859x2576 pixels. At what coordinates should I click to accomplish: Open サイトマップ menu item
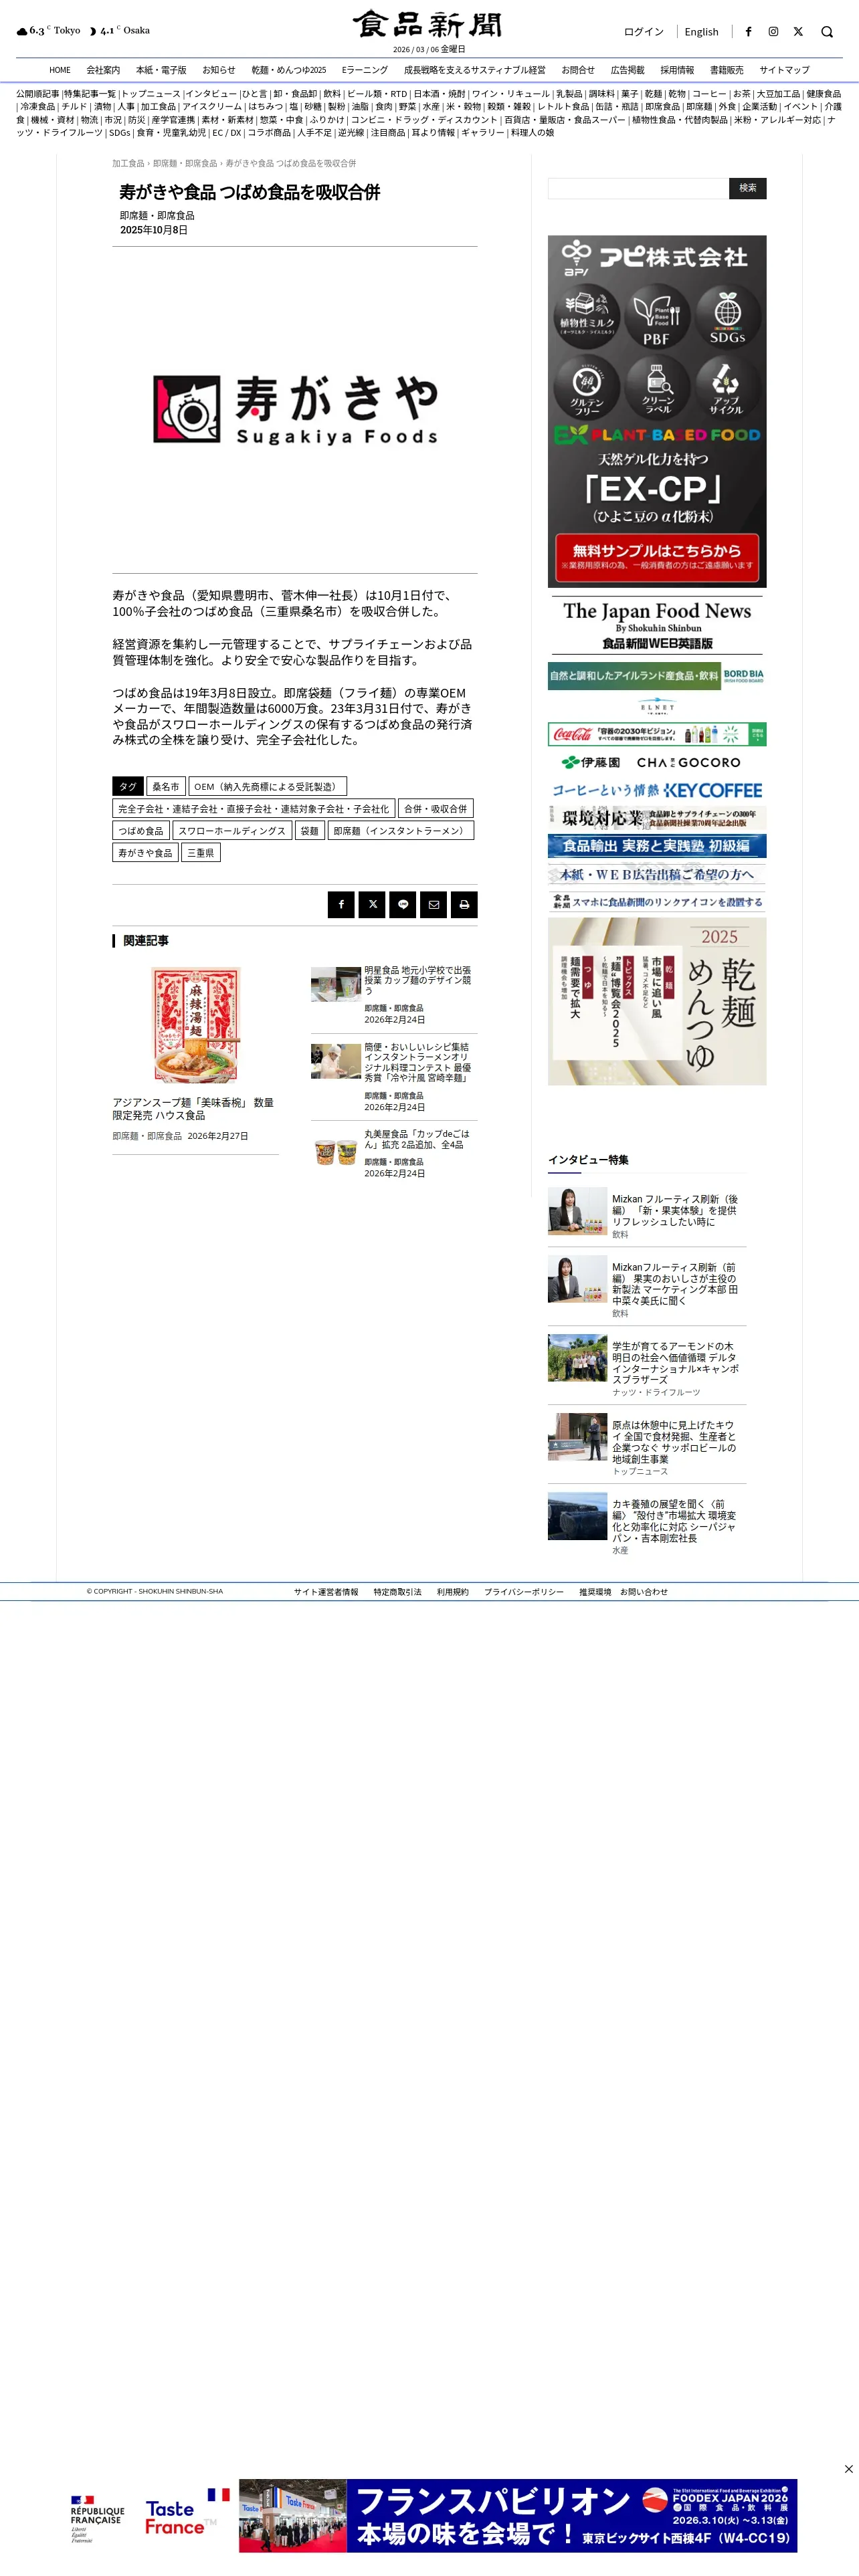pyautogui.click(x=784, y=70)
